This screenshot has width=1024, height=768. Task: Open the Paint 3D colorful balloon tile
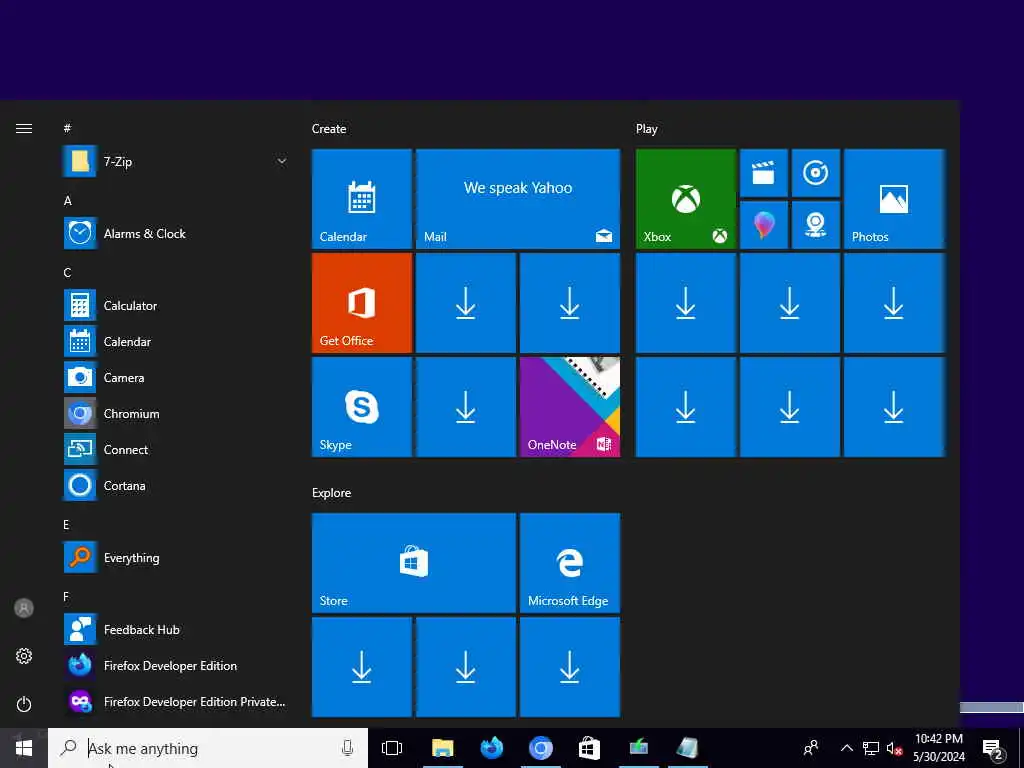pyautogui.click(x=763, y=225)
